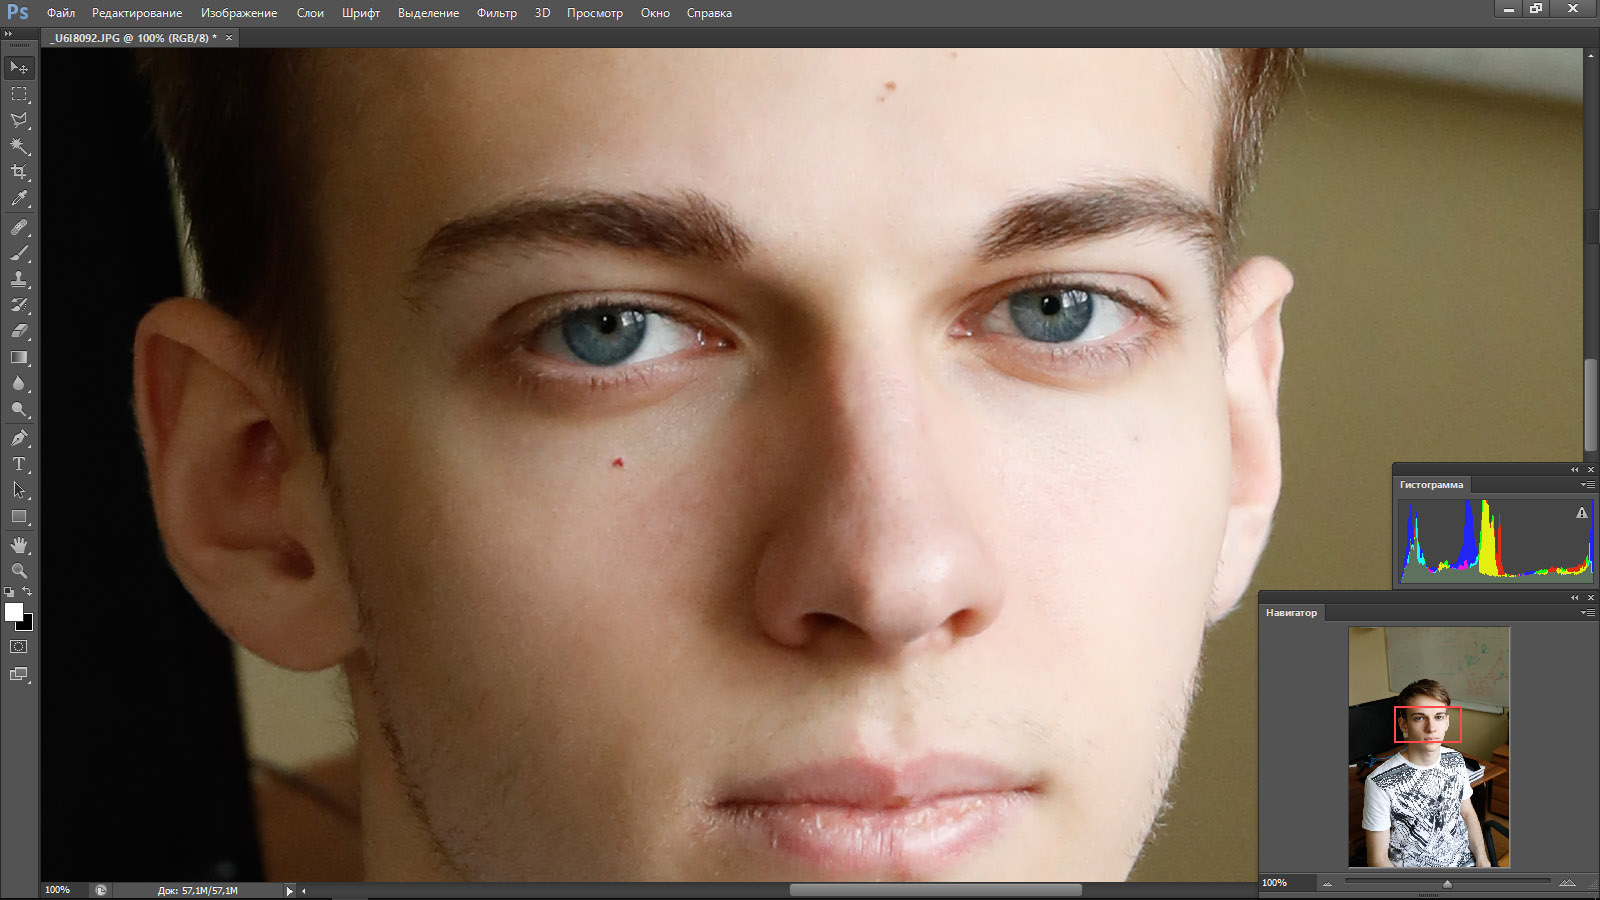Zoom in using Navigator large mountains icon
The image size is (1600, 900).
pyautogui.click(x=1567, y=882)
